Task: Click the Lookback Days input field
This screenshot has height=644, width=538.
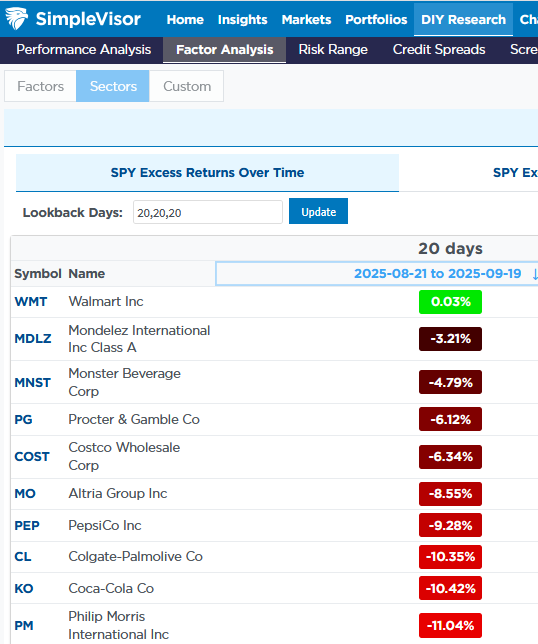Action: (208, 212)
